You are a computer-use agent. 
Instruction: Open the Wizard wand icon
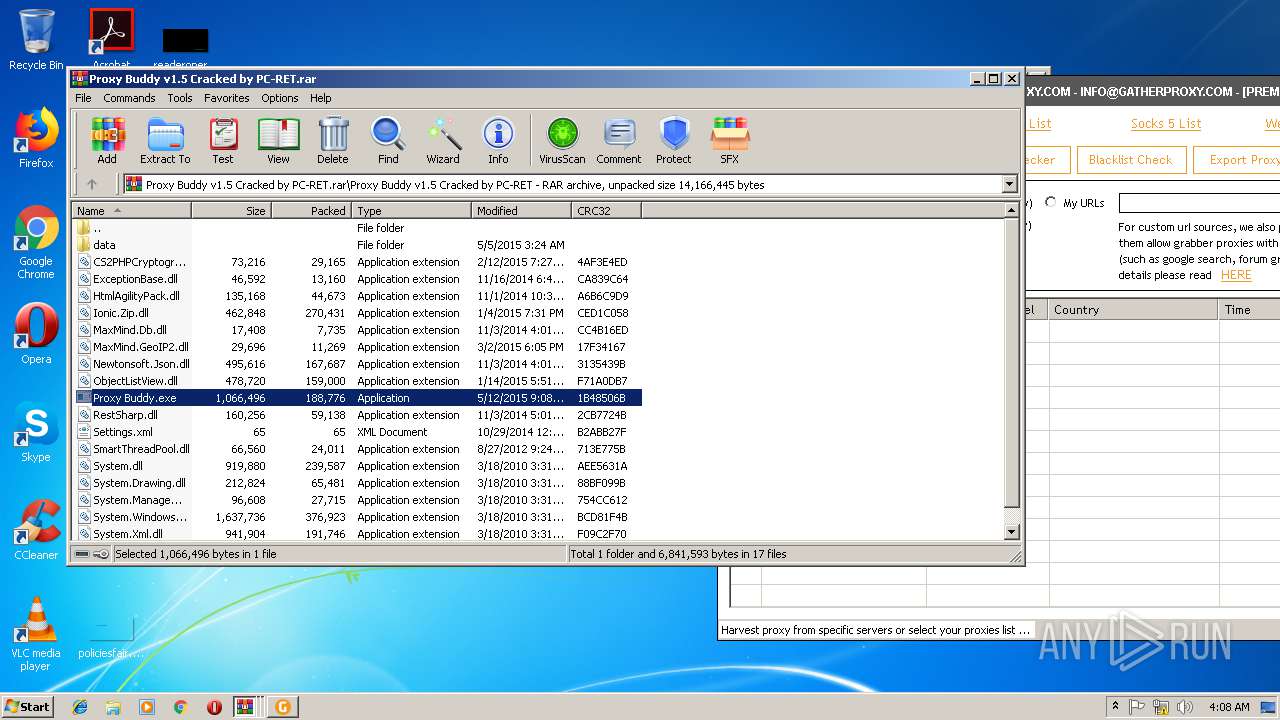443,140
